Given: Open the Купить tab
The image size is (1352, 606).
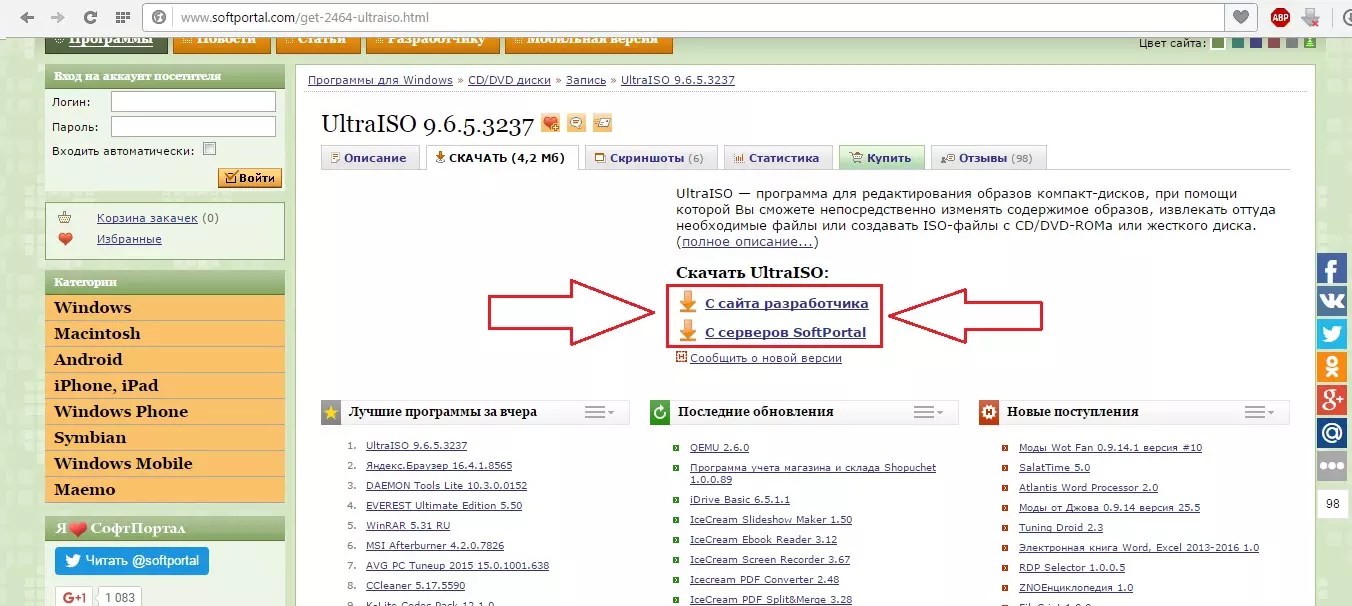Looking at the screenshot, I should 881,158.
